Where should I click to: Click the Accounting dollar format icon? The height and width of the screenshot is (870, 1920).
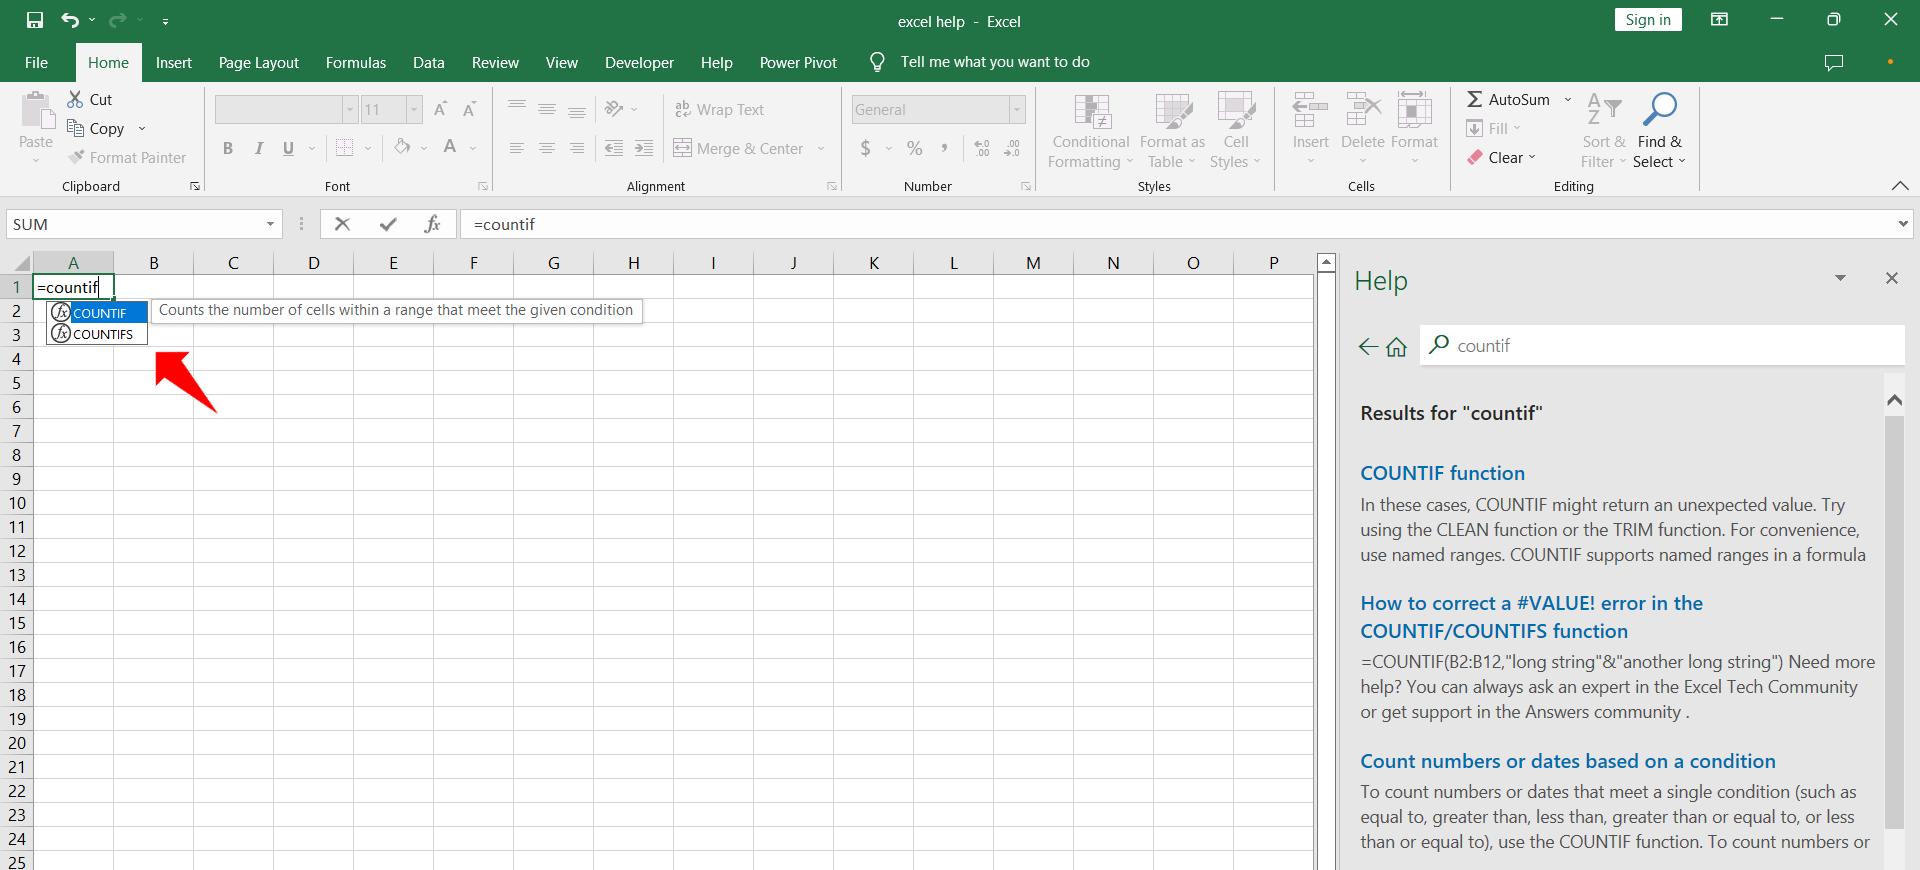coord(865,148)
